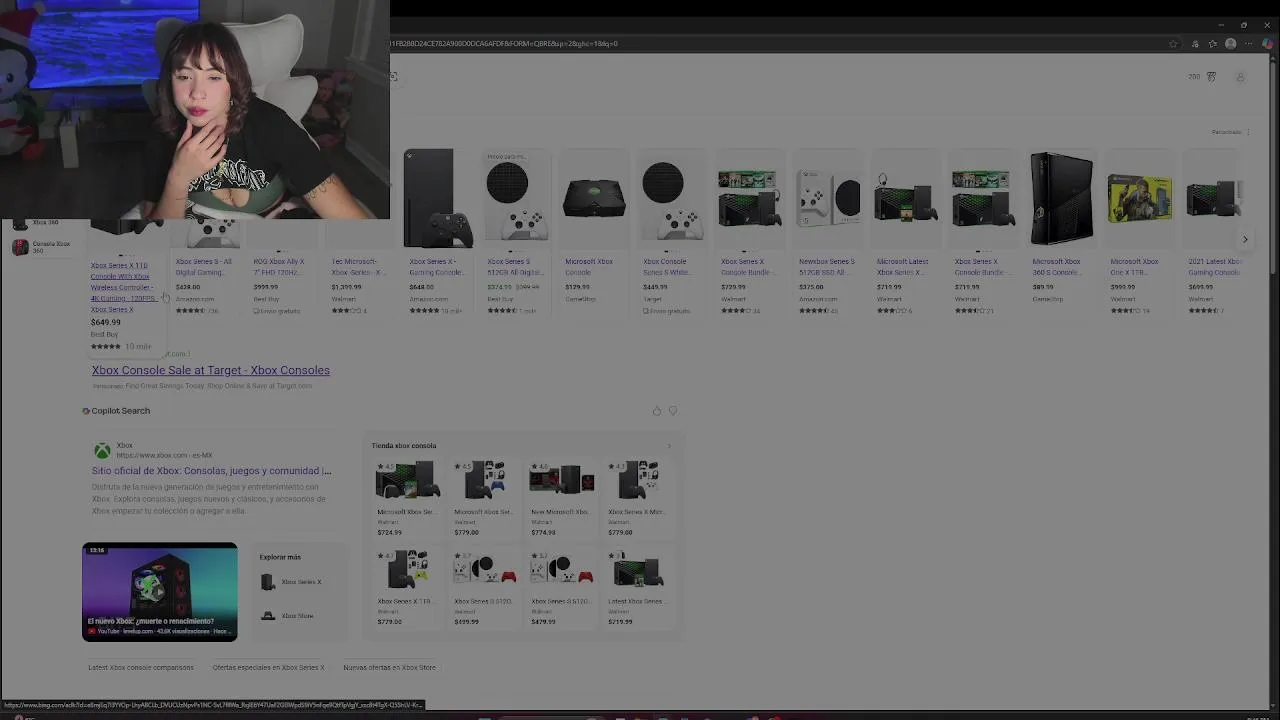Open Bing account profile icon
This screenshot has height=720, width=1280.
pyautogui.click(x=1240, y=77)
